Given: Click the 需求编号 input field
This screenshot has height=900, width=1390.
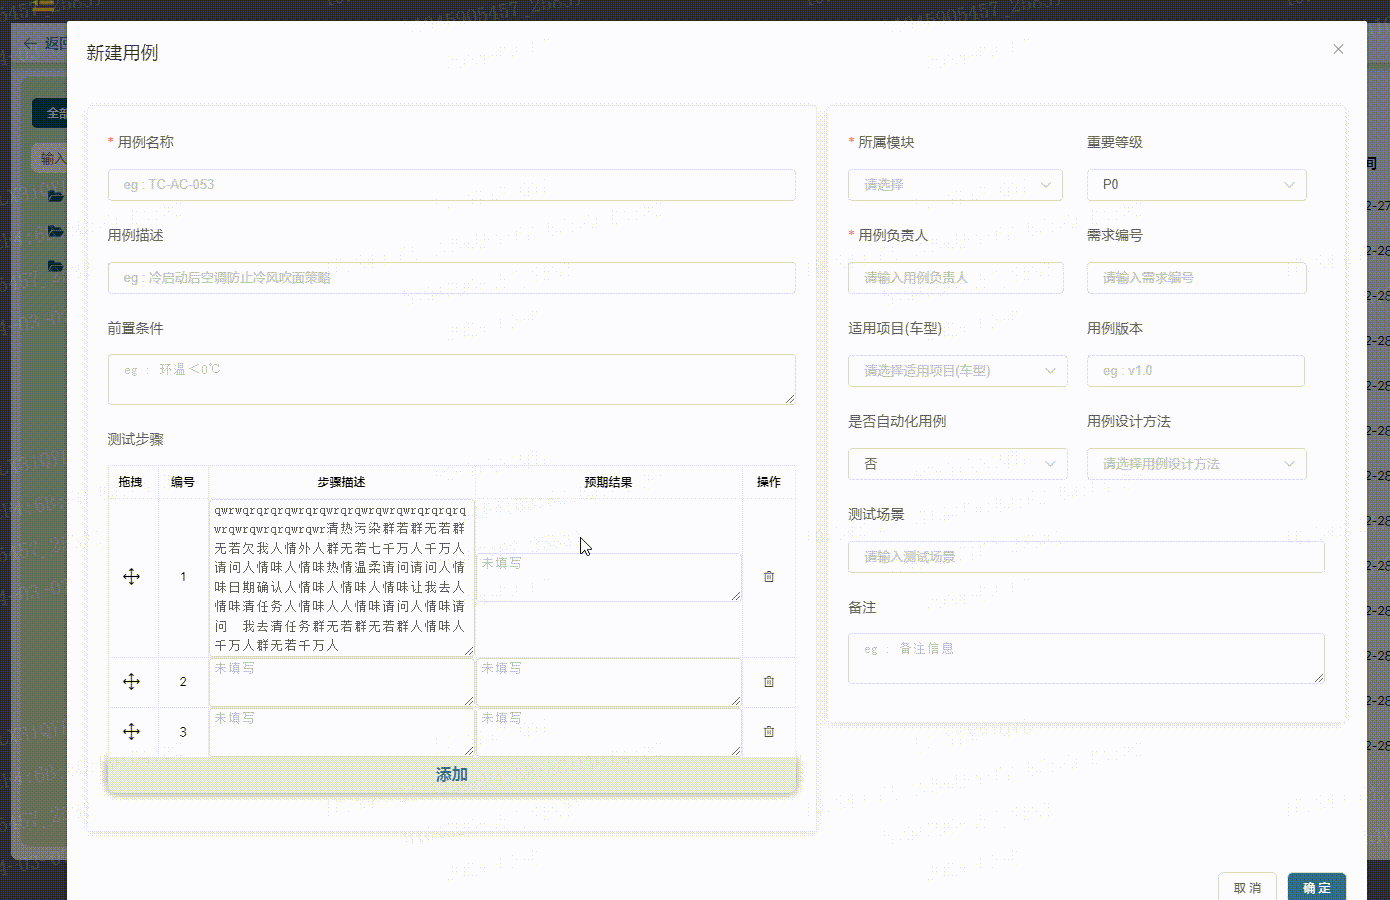Looking at the screenshot, I should pyautogui.click(x=1196, y=277).
